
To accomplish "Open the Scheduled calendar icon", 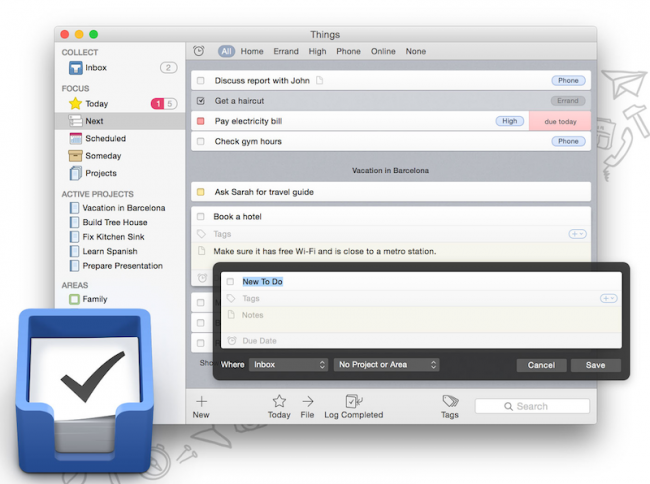I will tap(75, 138).
